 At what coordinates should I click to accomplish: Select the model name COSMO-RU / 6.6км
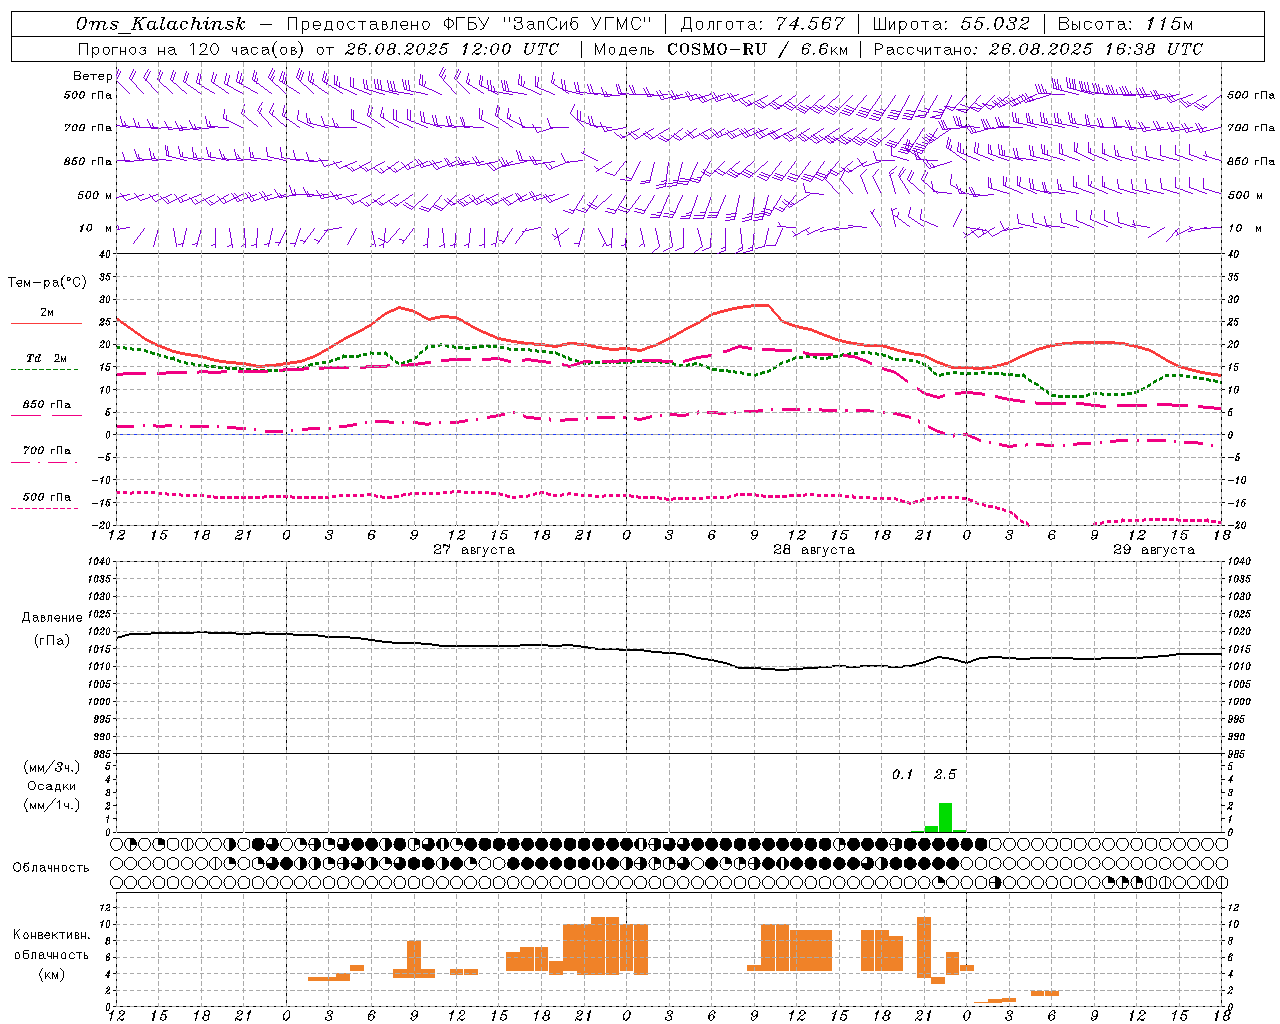click(x=758, y=49)
